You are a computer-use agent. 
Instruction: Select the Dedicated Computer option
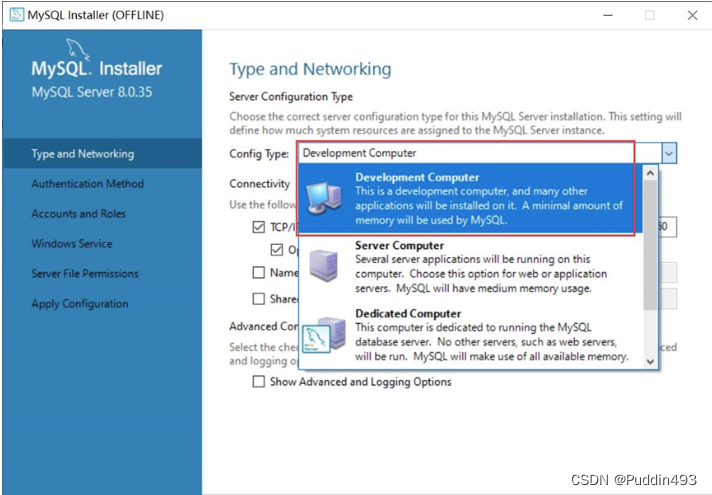[x=470, y=335]
